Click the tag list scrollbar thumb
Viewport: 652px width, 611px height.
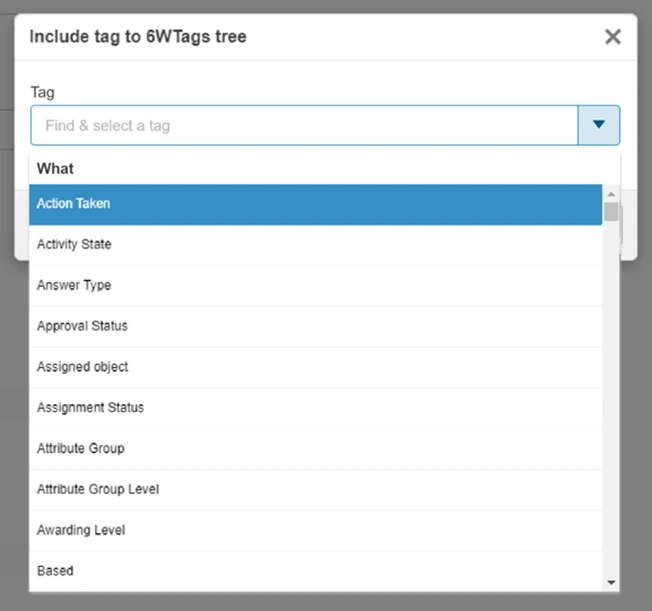[611, 211]
